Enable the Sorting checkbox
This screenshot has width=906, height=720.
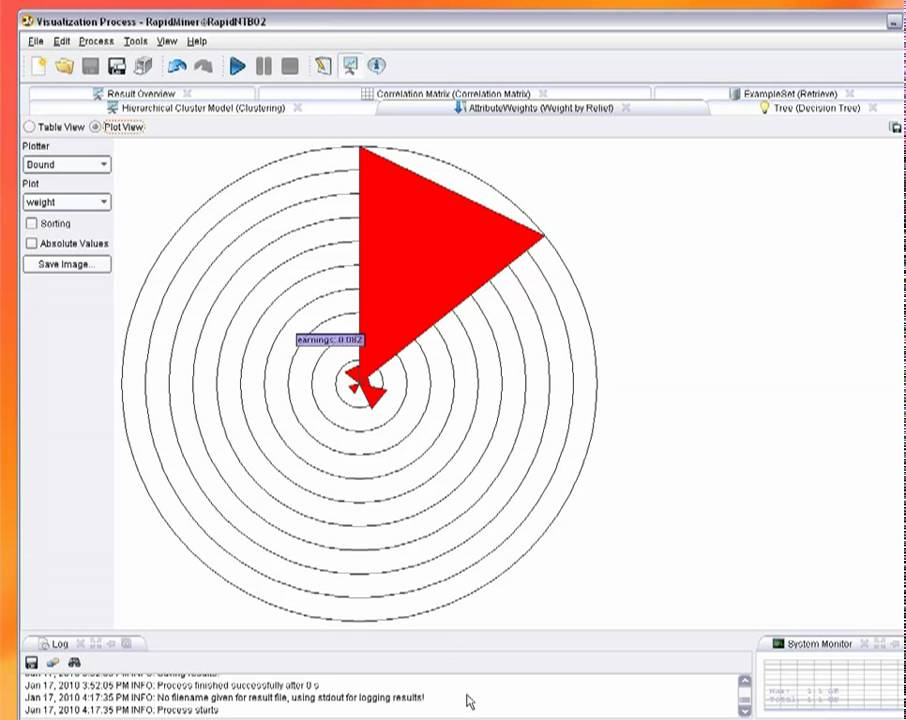pyautogui.click(x=31, y=223)
